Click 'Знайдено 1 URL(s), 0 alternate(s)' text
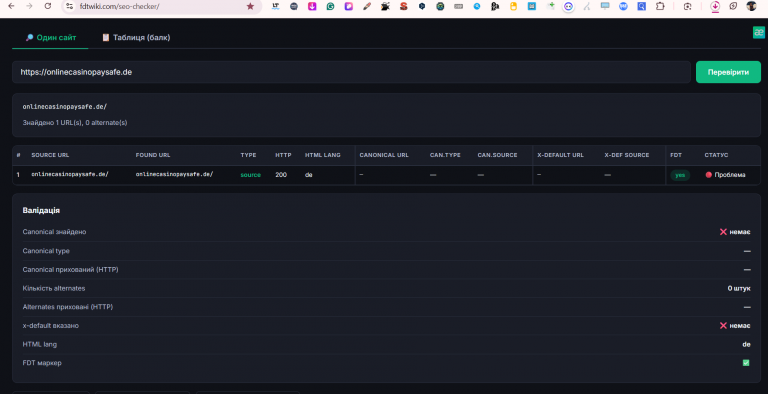Screen dimensions: 768x394 point(75,123)
